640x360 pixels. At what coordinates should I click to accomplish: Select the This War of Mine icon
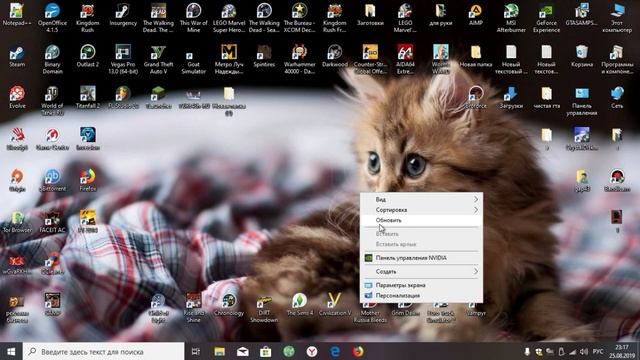tap(193, 18)
